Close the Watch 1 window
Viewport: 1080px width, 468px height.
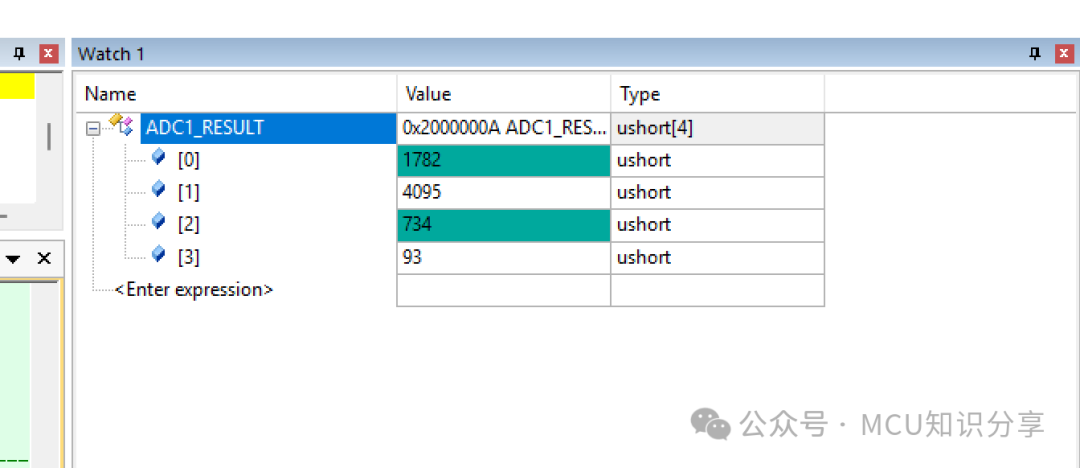pos(1064,54)
